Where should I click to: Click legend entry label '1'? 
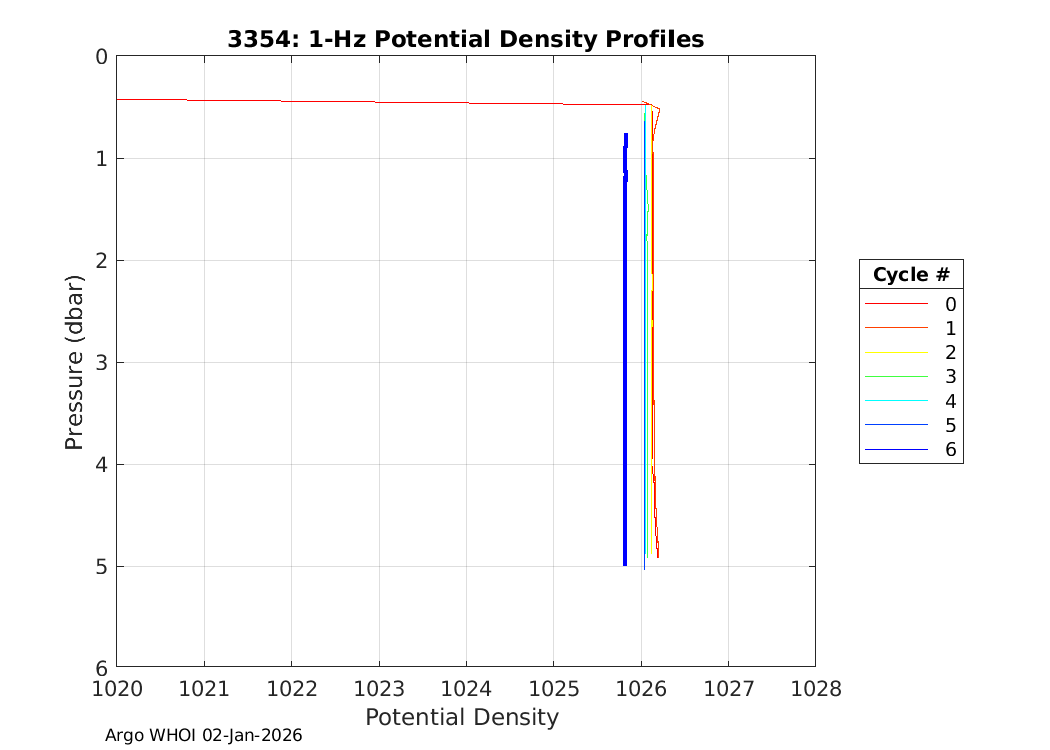click(950, 328)
